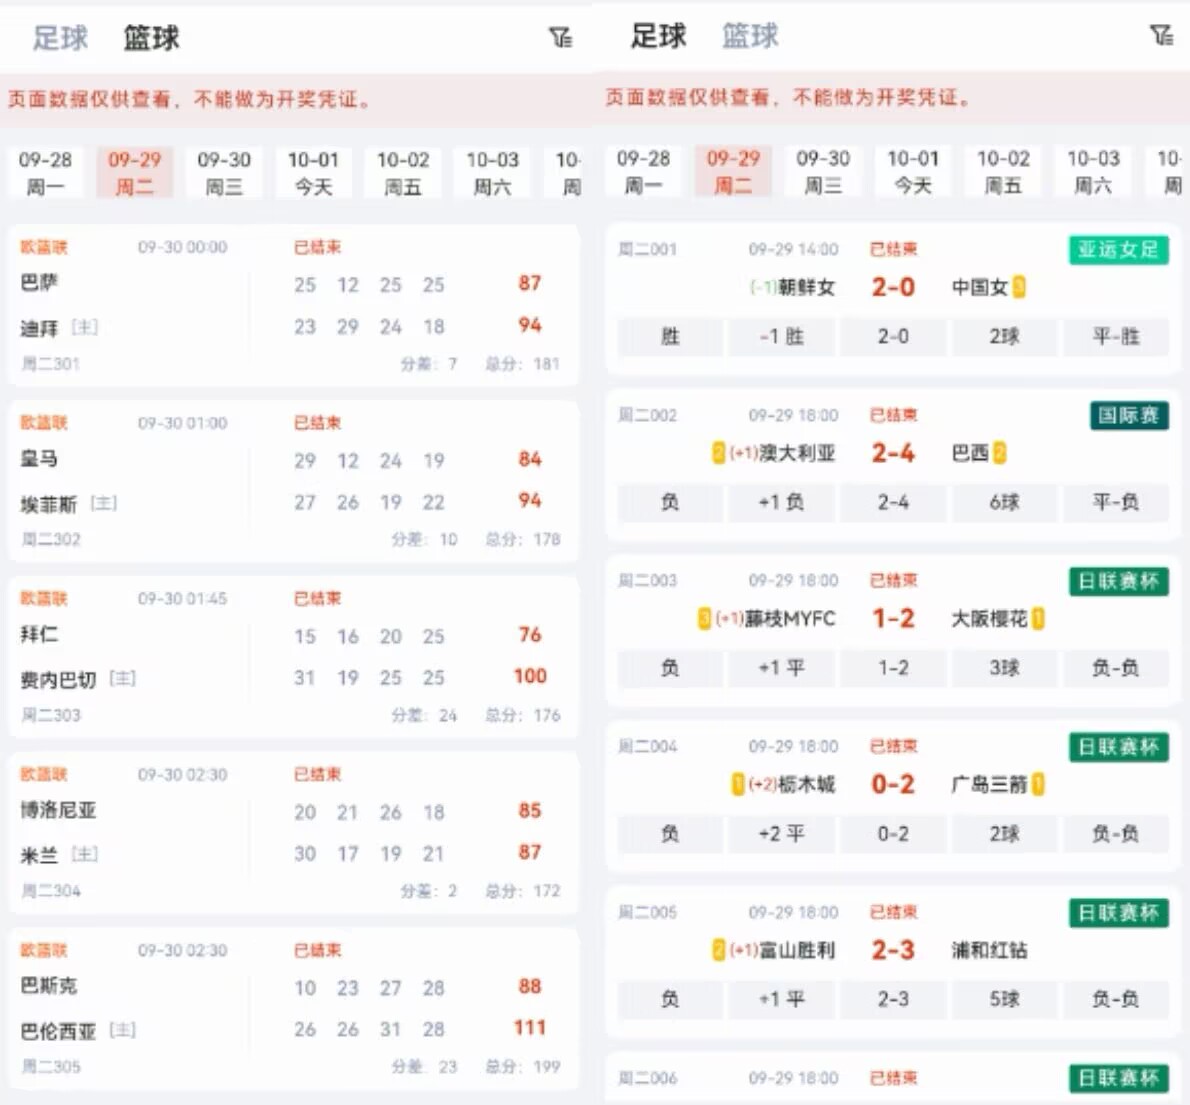
Task: Click team name 中国女
Action: click(x=980, y=287)
